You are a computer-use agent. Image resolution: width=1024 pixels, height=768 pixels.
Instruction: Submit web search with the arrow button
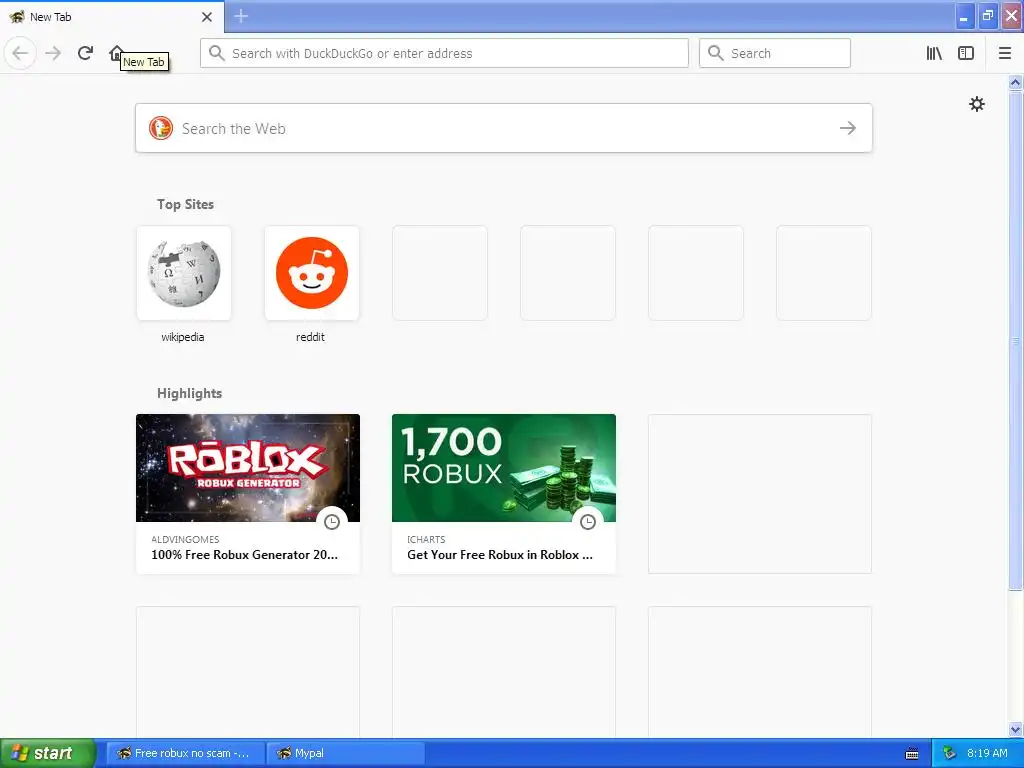point(848,128)
